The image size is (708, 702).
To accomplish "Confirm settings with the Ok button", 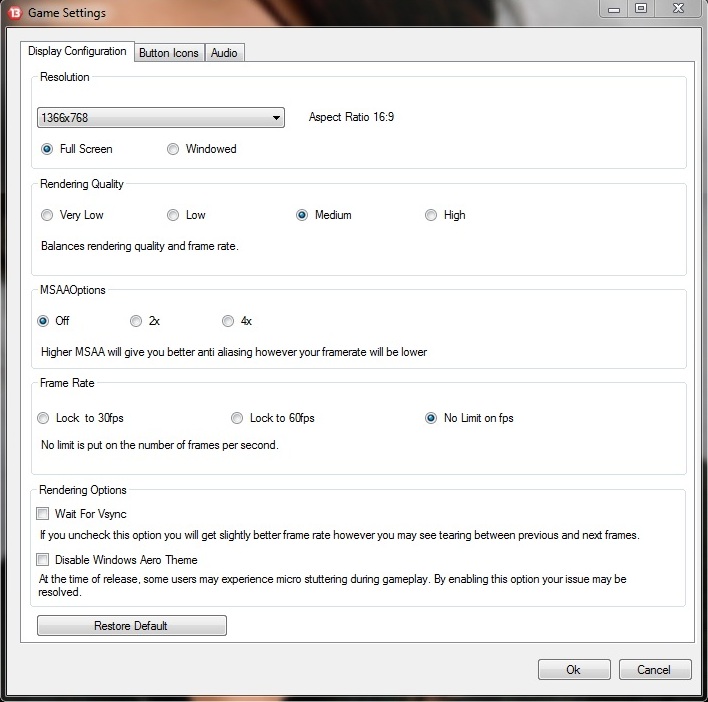I will 574,669.
